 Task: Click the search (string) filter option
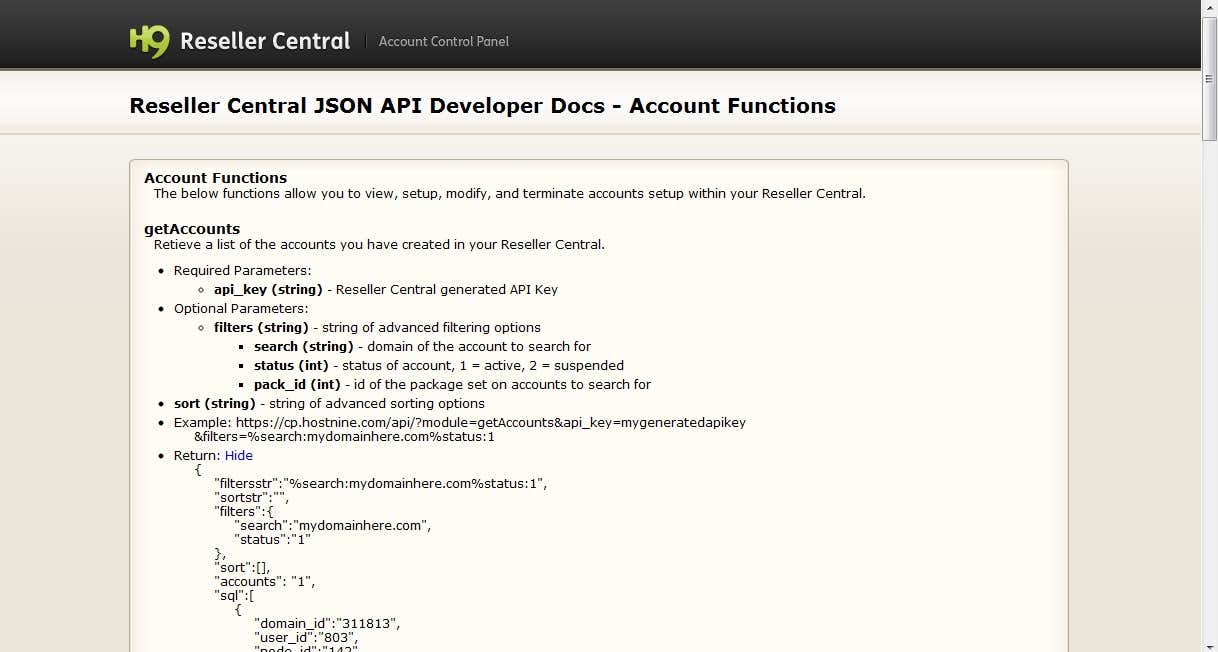[304, 346]
